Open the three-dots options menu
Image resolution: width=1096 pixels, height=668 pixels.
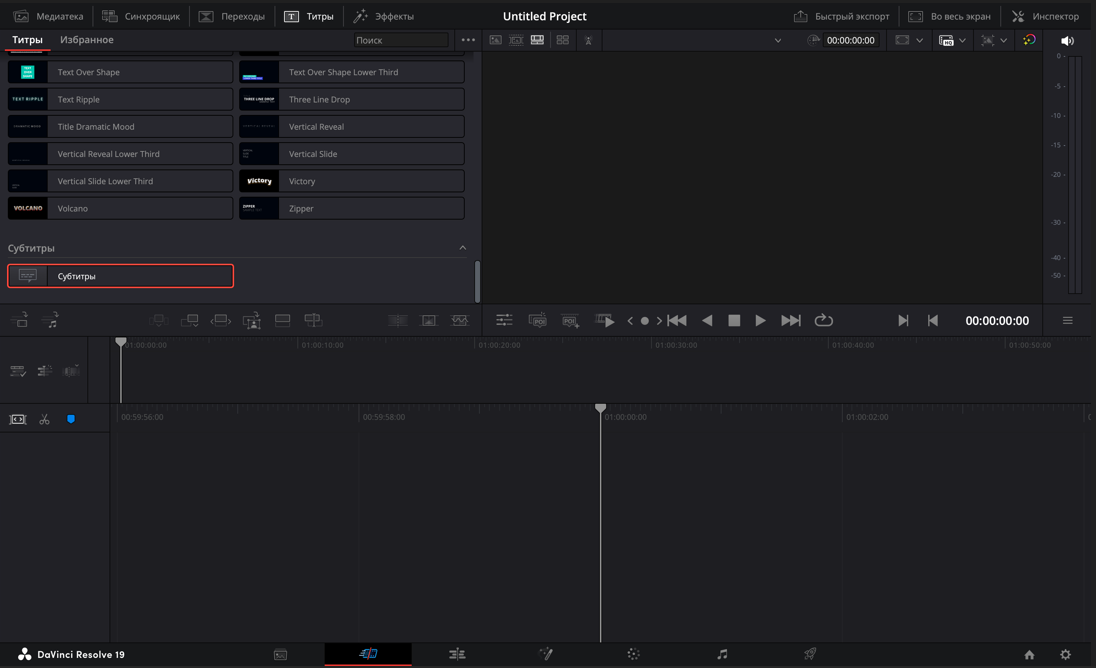[x=468, y=40]
